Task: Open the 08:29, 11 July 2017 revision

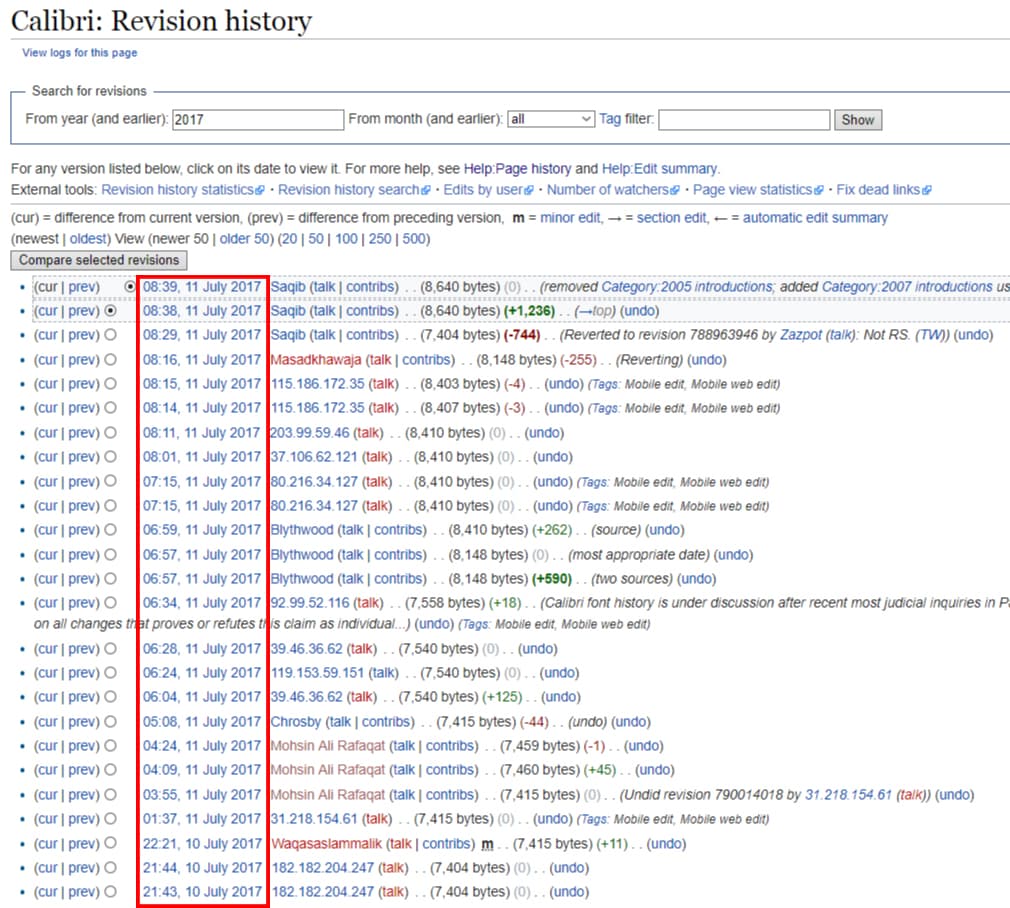Action: pos(202,336)
